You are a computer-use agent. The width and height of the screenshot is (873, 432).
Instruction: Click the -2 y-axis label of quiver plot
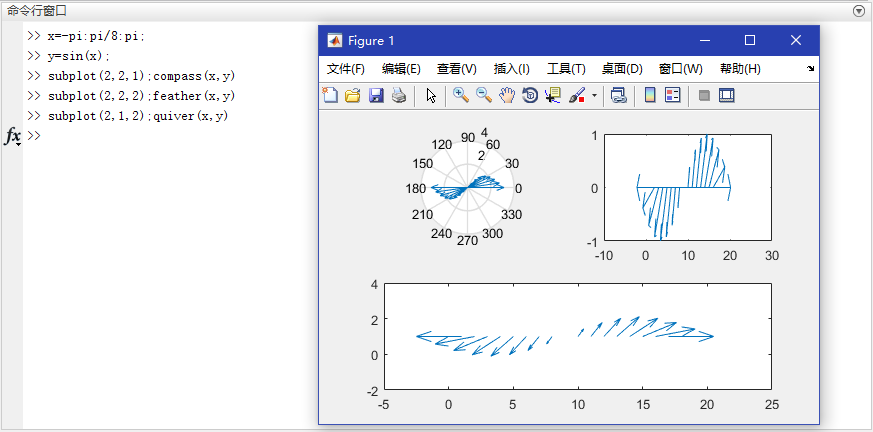[x=372, y=390]
